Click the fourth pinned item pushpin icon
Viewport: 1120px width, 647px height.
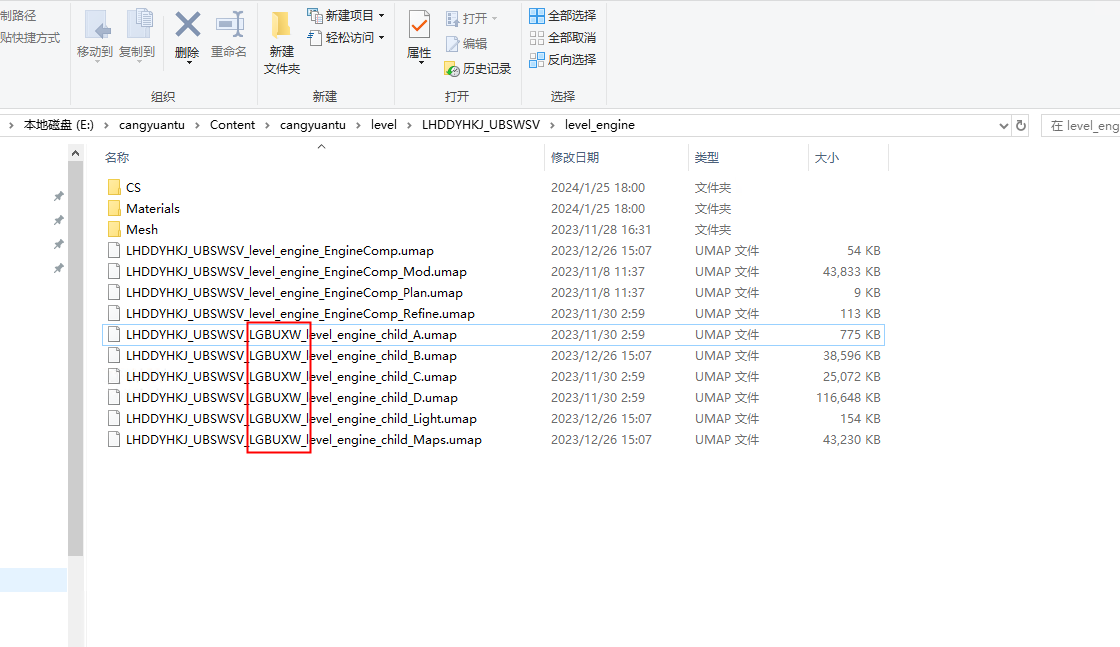[59, 269]
